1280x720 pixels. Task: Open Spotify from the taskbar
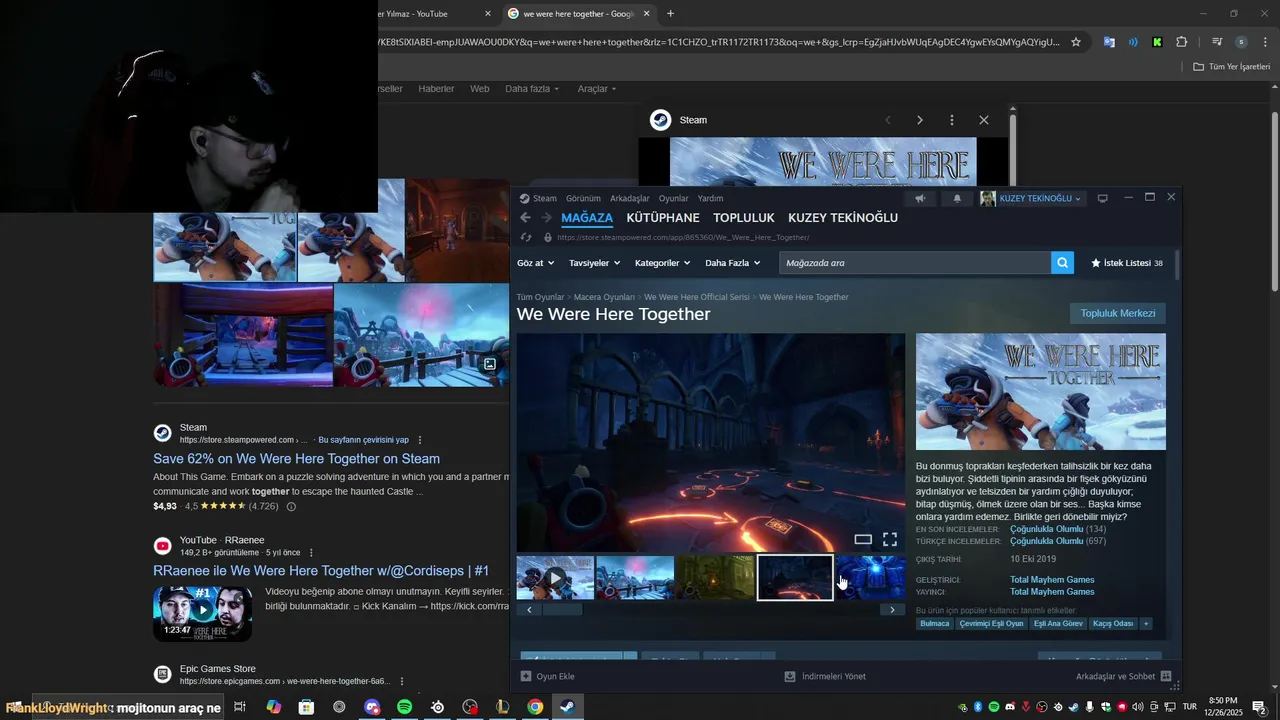405,707
